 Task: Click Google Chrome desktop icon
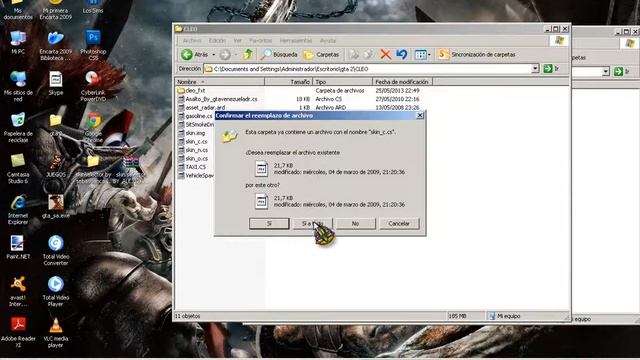(x=93, y=127)
